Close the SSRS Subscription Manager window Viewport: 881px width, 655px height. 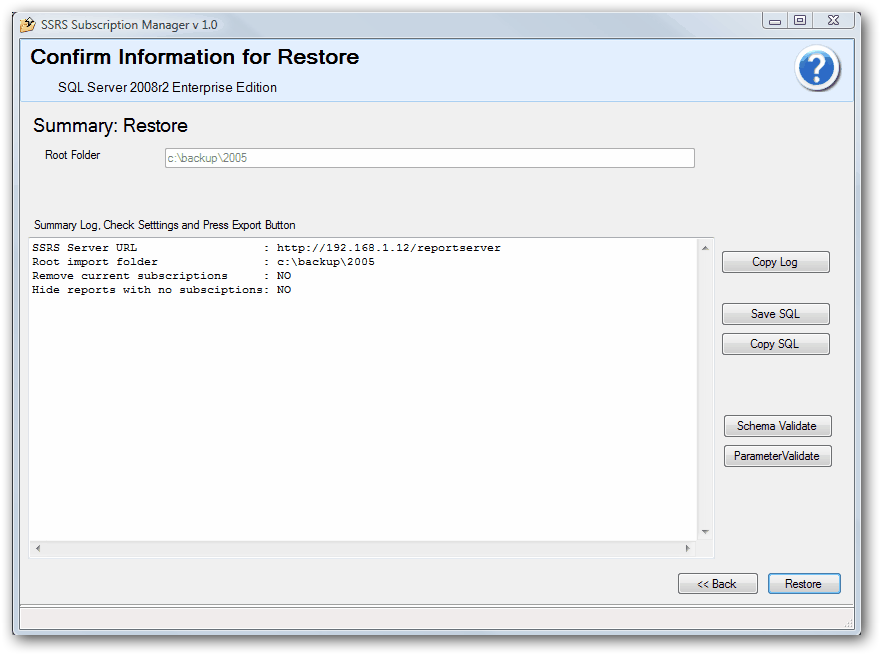(x=833, y=21)
